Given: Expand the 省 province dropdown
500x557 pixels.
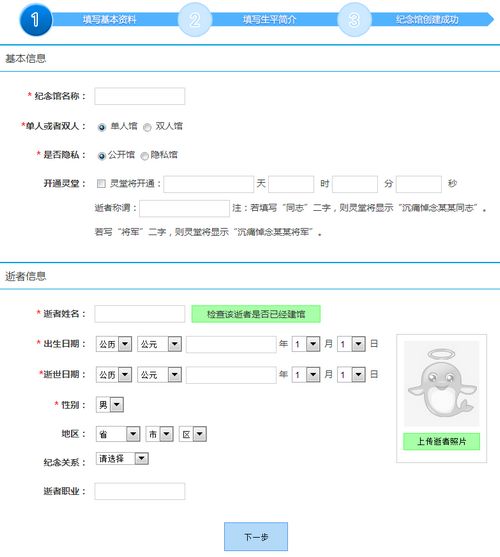Looking at the screenshot, I should [118, 434].
